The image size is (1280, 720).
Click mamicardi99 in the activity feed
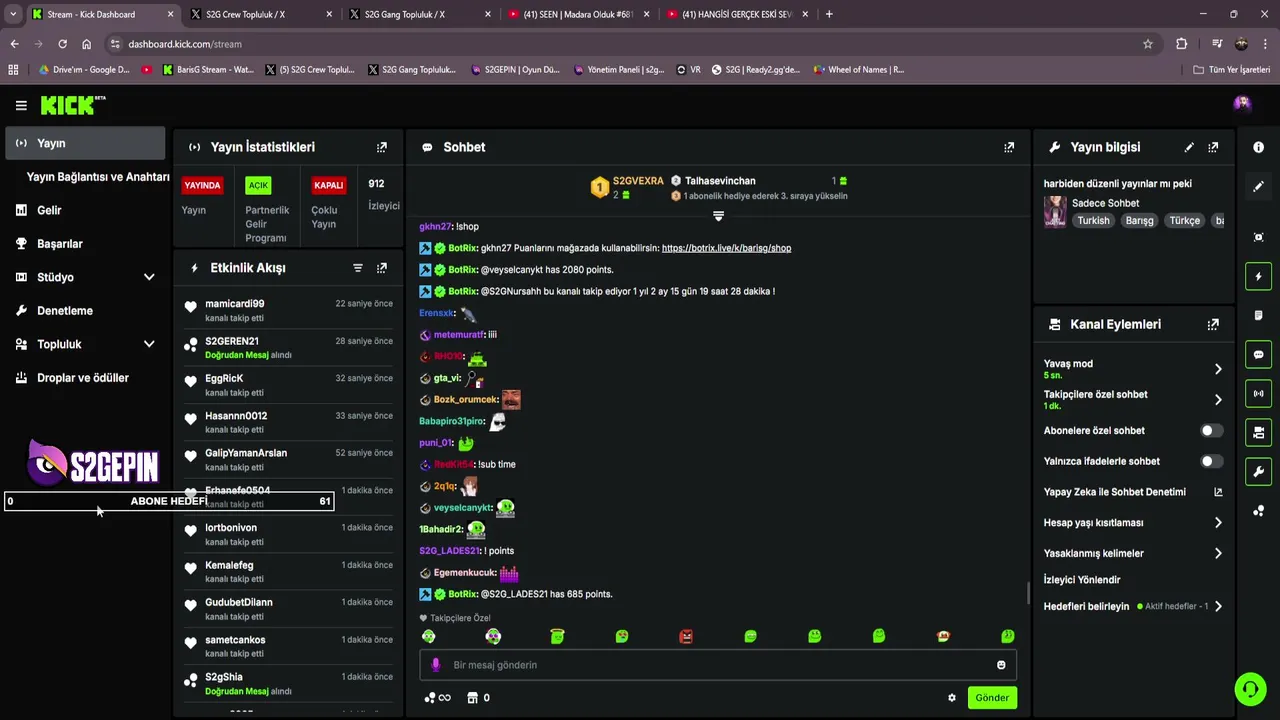coord(235,304)
